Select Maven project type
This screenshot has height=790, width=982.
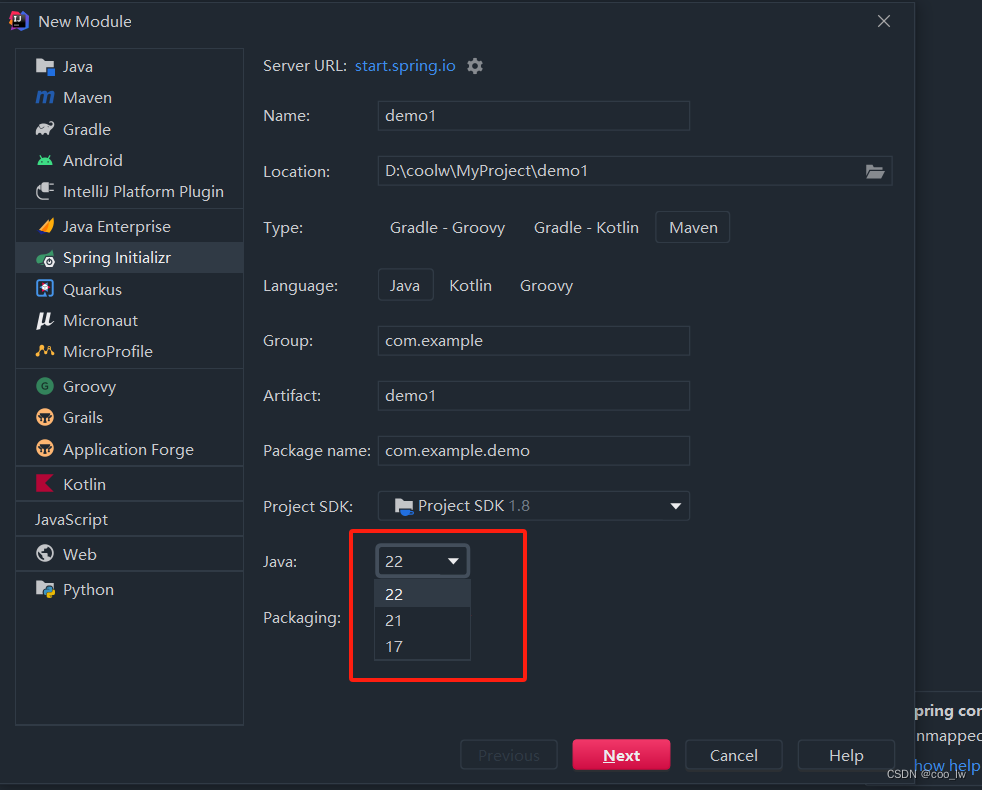693,227
